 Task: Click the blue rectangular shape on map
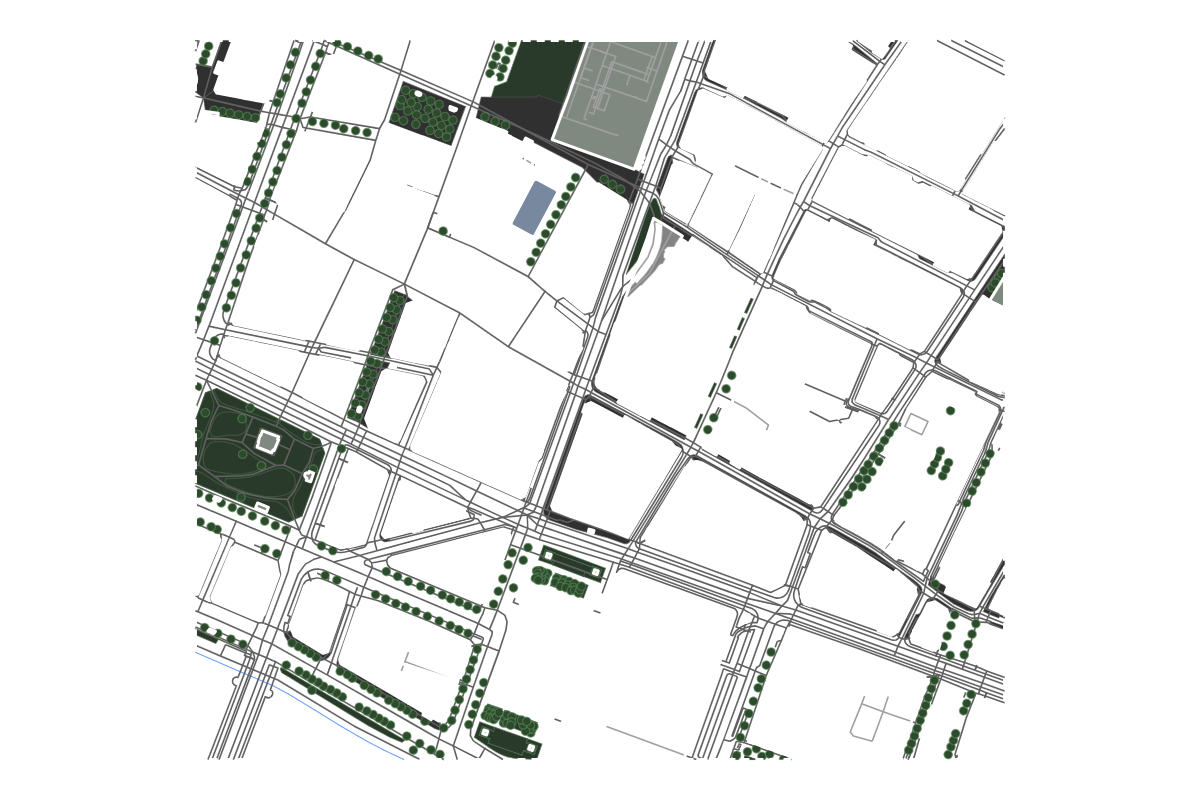pos(534,207)
